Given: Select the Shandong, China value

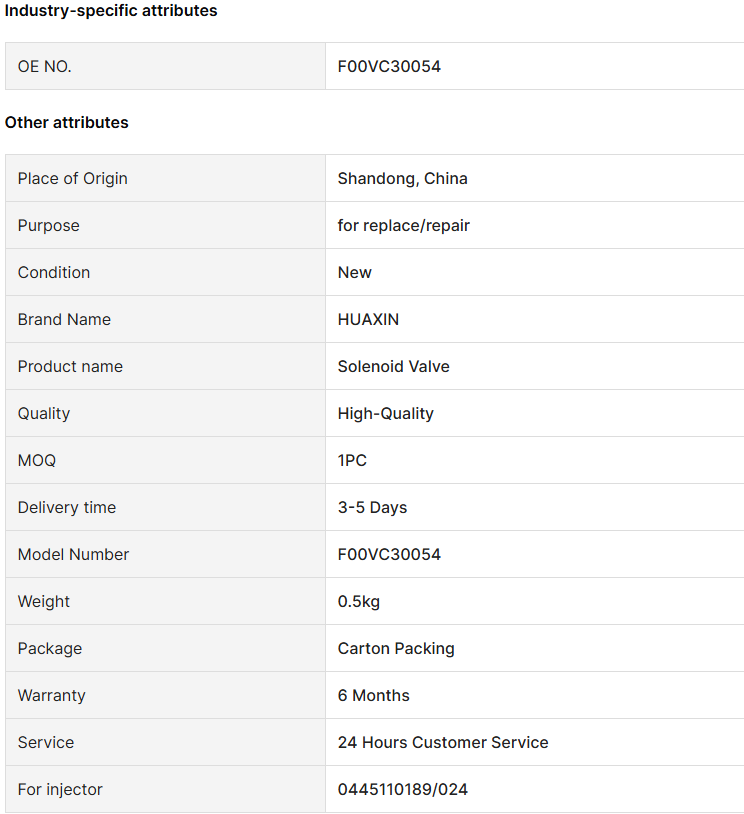Looking at the screenshot, I should pyautogui.click(x=402, y=179).
